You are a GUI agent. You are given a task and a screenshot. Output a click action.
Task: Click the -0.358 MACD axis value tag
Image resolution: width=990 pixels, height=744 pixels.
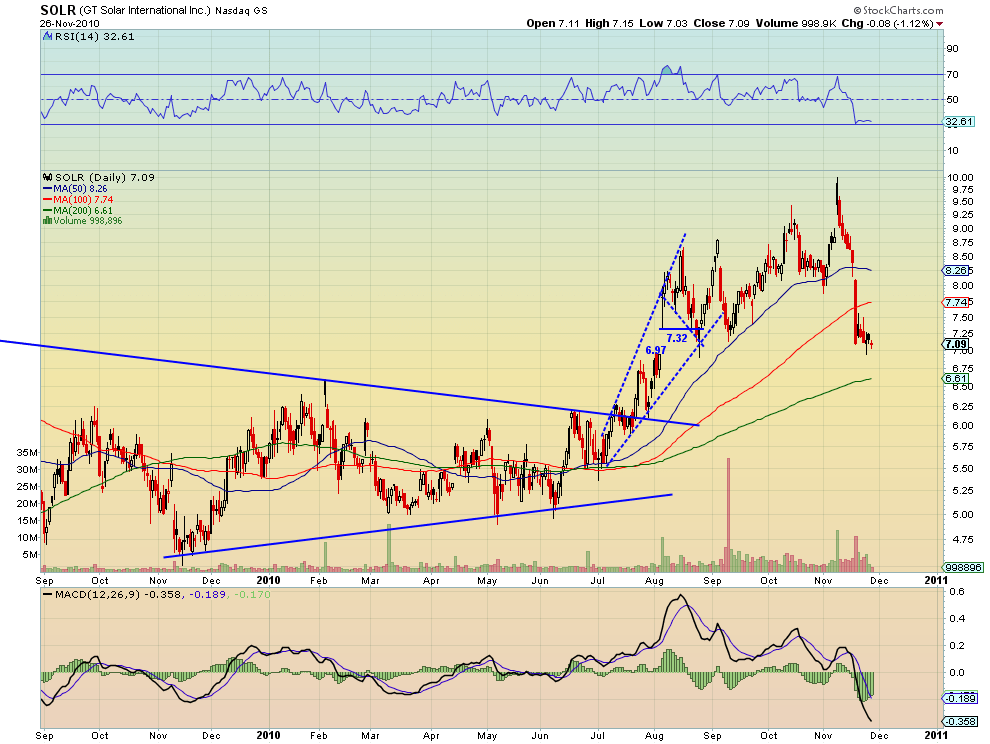tap(960, 721)
